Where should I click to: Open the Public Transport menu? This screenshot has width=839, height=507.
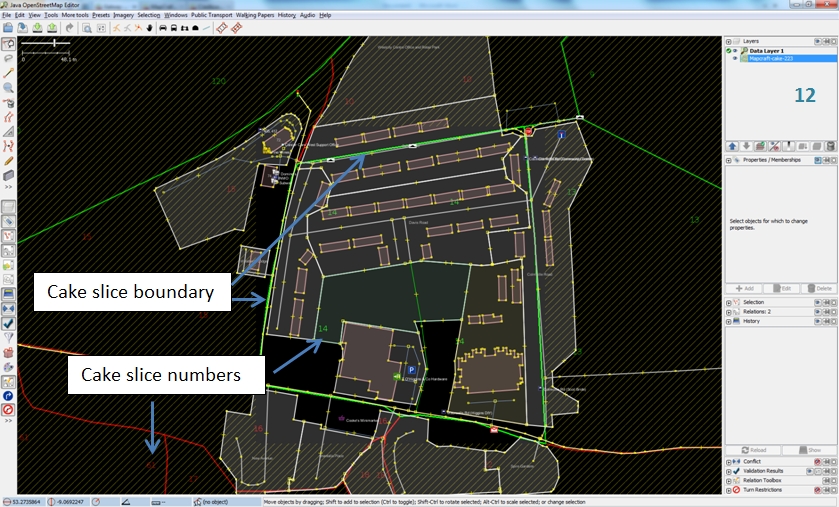[x=212, y=15]
